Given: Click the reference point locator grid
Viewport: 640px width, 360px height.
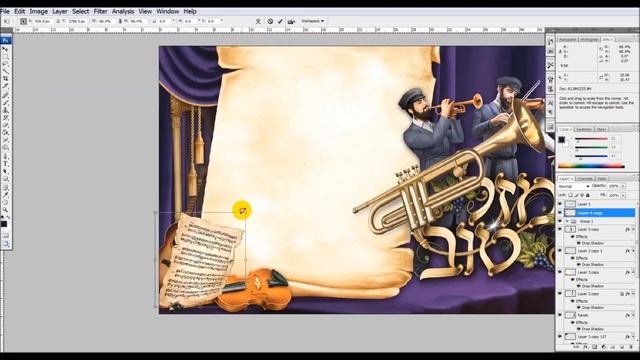Looking at the screenshot, I should coord(24,21).
